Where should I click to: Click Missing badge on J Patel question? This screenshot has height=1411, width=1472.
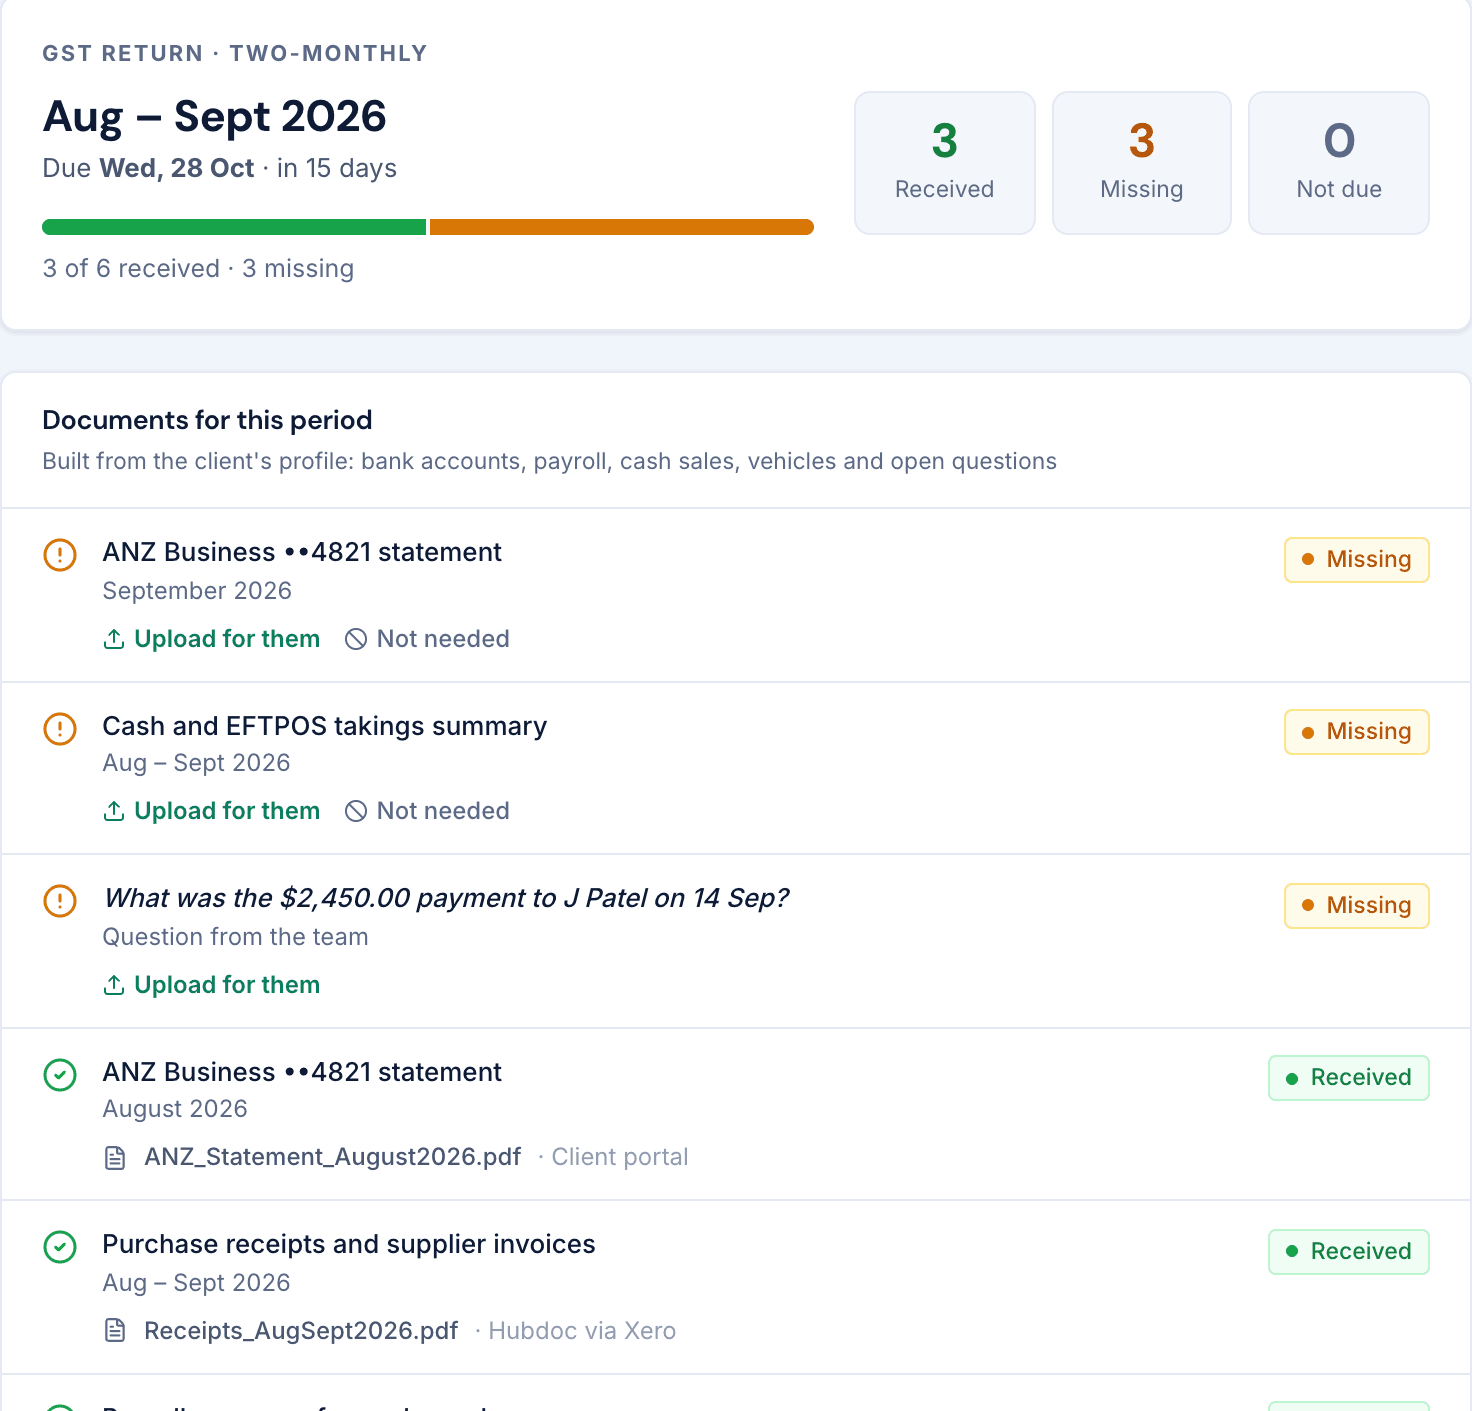(1357, 906)
